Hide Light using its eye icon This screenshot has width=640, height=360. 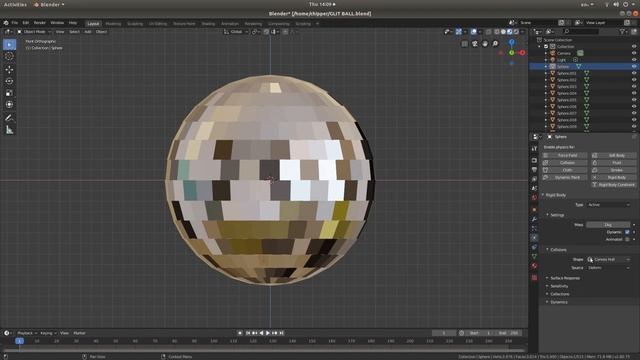pos(634,60)
